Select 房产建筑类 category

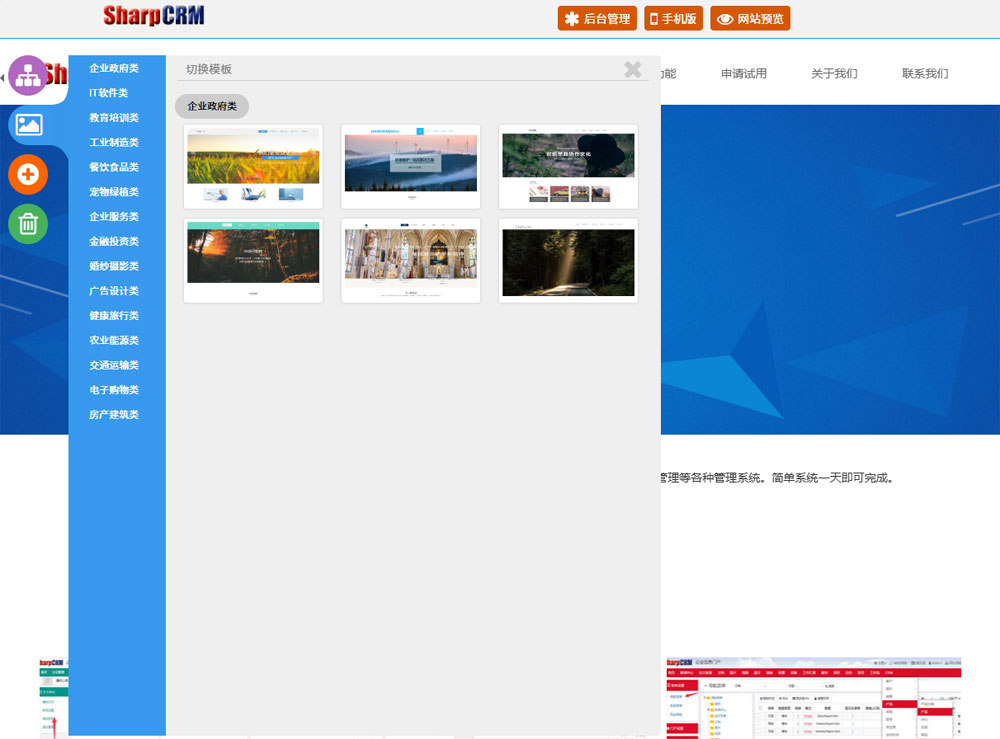click(x=114, y=415)
